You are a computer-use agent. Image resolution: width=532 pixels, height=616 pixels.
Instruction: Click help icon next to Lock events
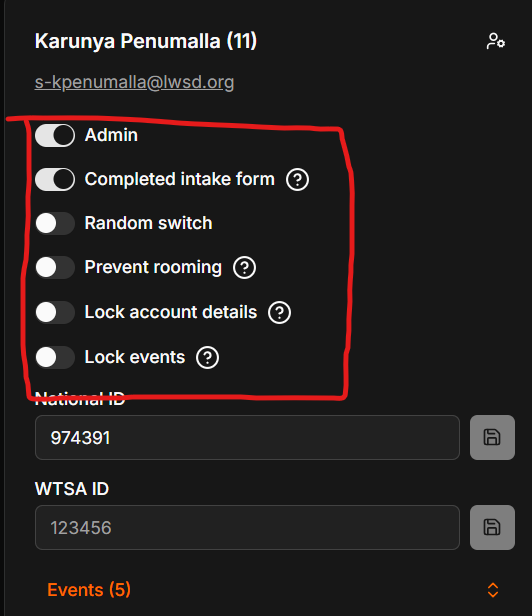207,358
